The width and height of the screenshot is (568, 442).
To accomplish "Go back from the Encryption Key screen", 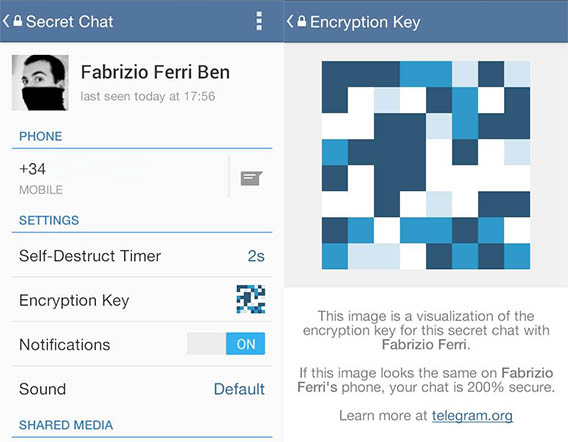I will coord(290,21).
